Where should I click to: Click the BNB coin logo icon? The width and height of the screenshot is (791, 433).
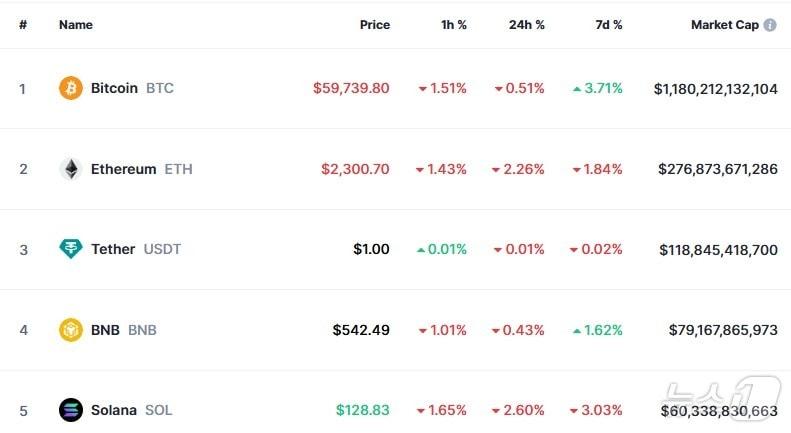tap(71, 330)
